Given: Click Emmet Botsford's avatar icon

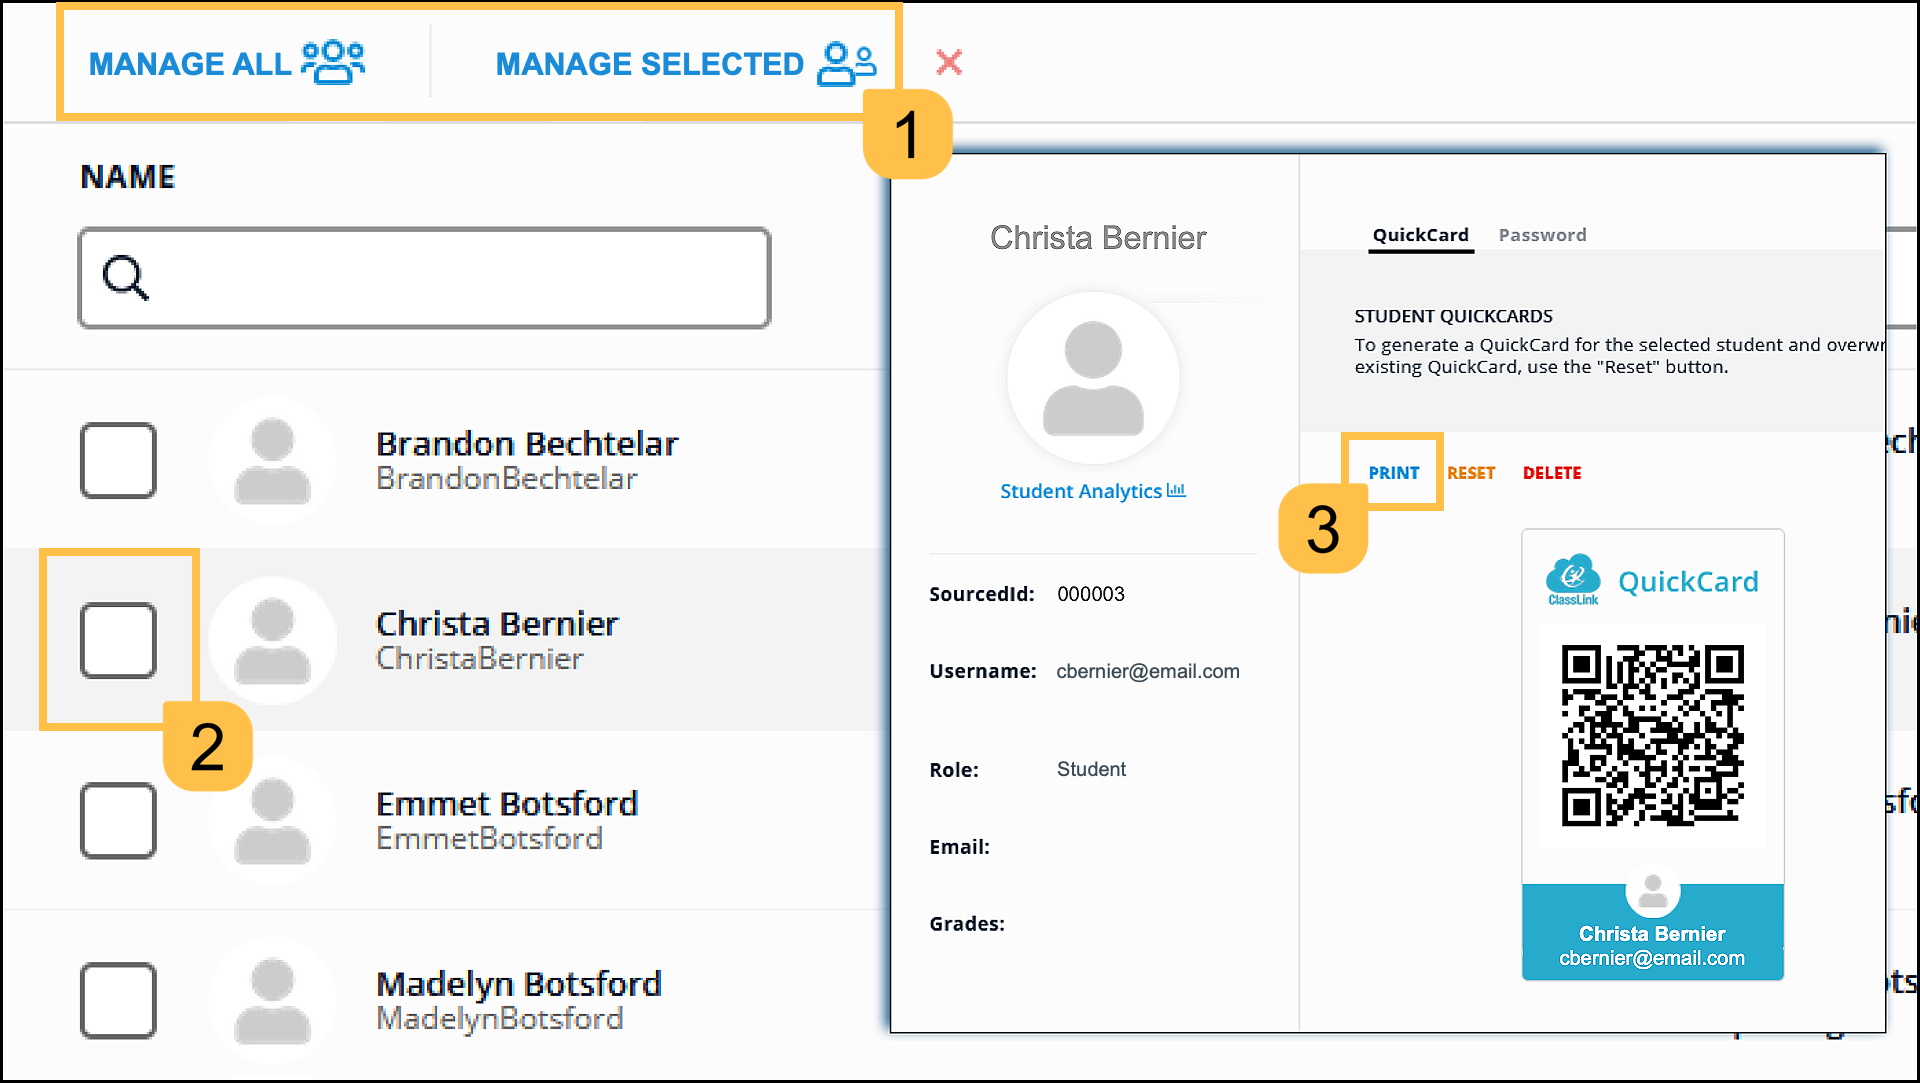Looking at the screenshot, I should click(x=272, y=821).
